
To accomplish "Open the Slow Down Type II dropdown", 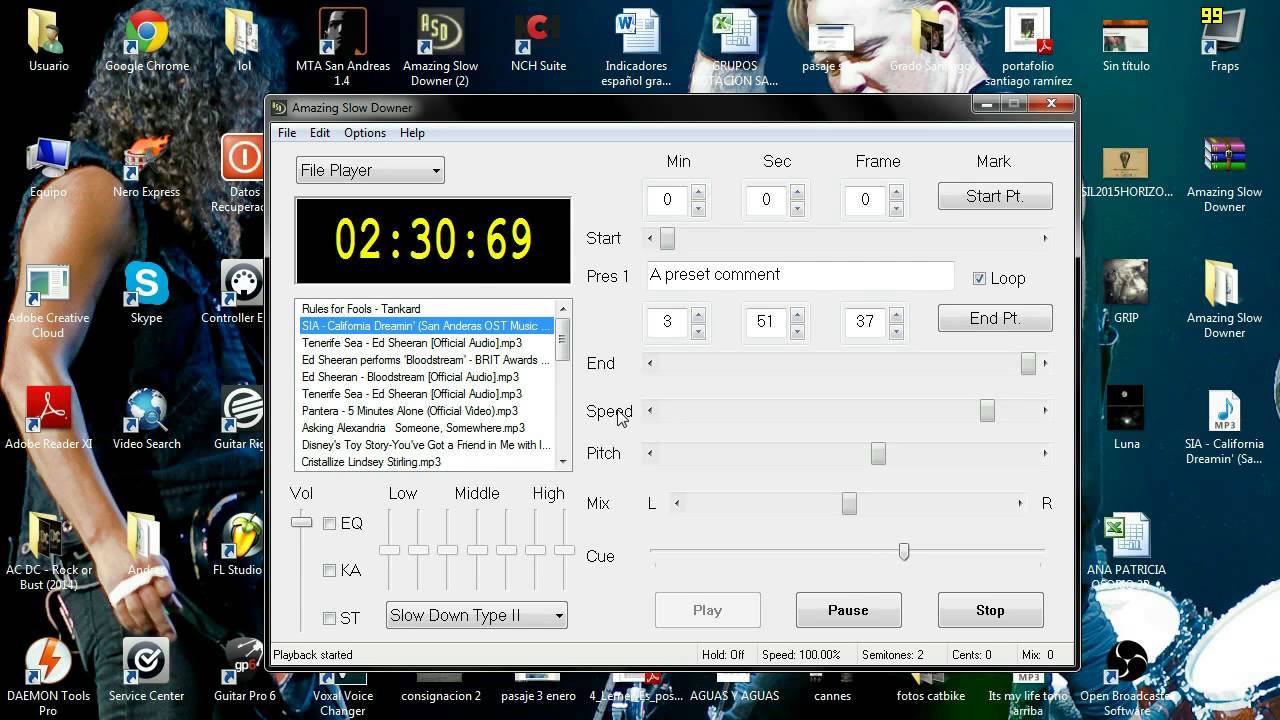I will (477, 615).
